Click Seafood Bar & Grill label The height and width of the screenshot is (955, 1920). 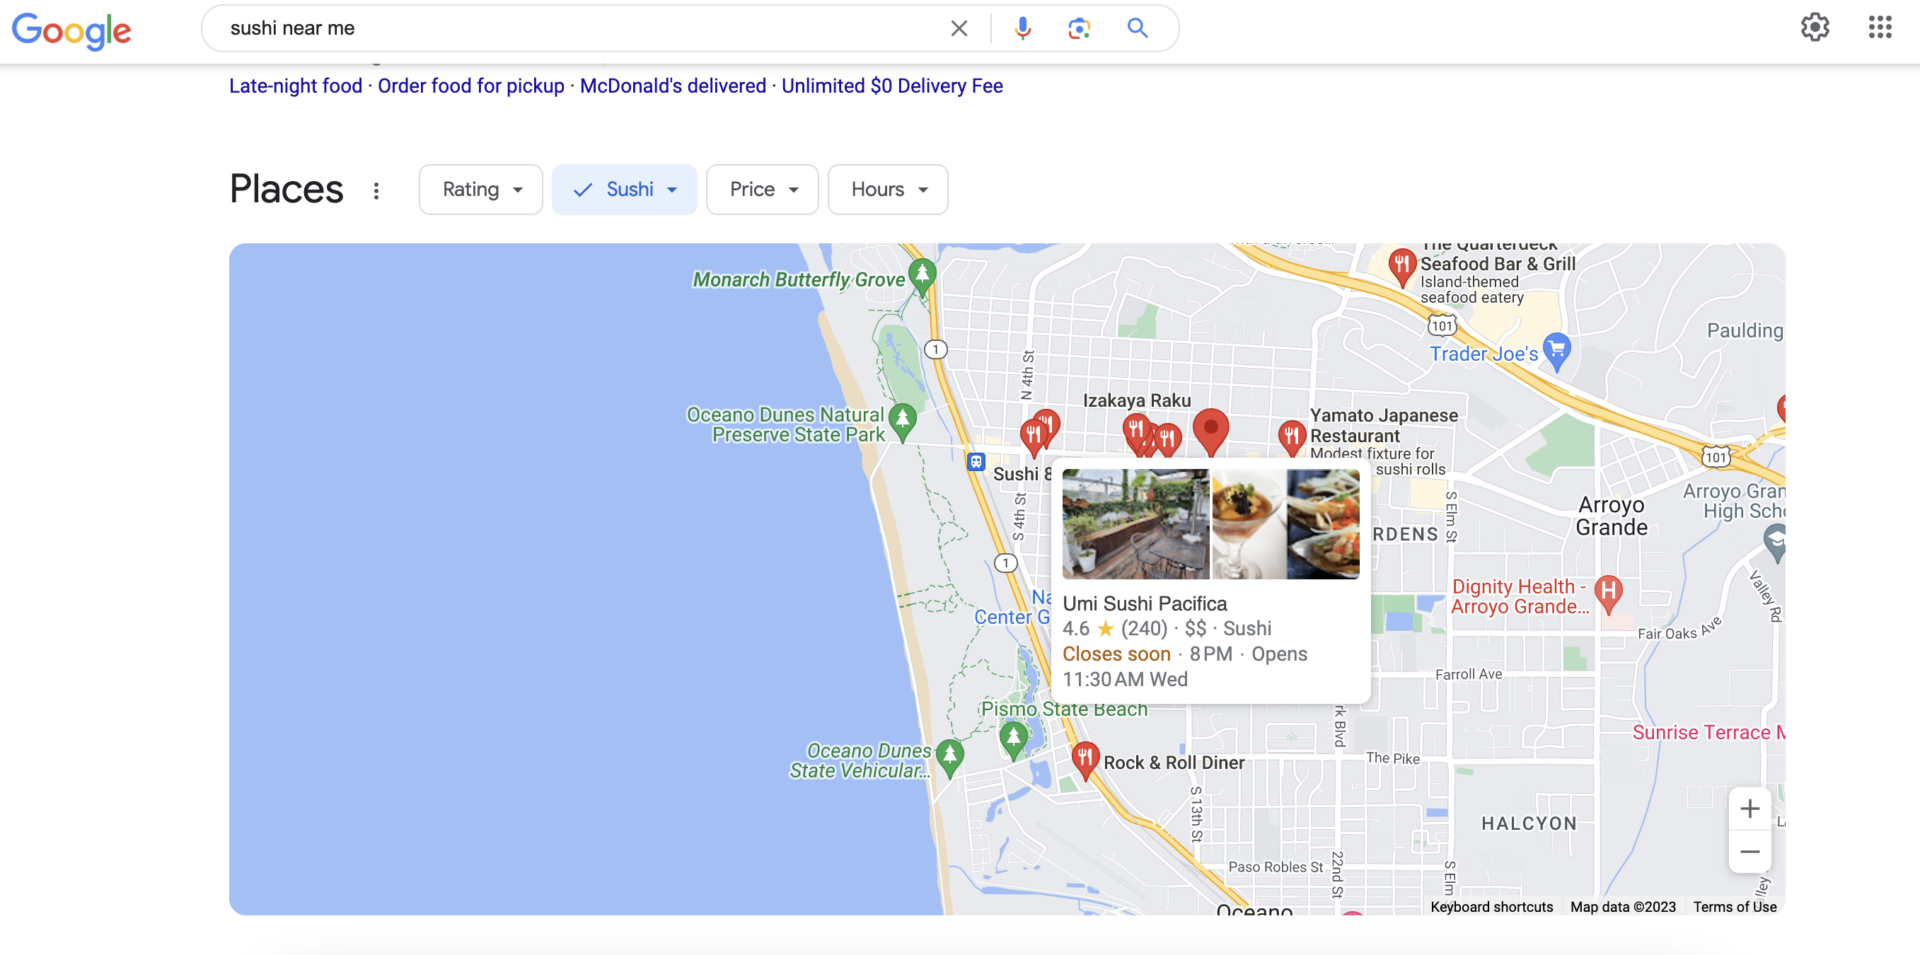click(1498, 264)
